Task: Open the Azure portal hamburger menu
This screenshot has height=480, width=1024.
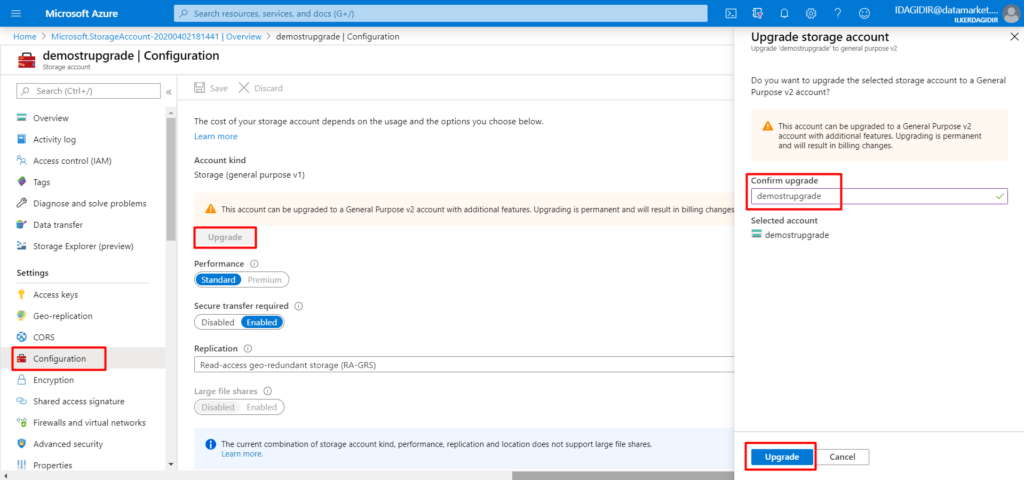Action: (16, 13)
